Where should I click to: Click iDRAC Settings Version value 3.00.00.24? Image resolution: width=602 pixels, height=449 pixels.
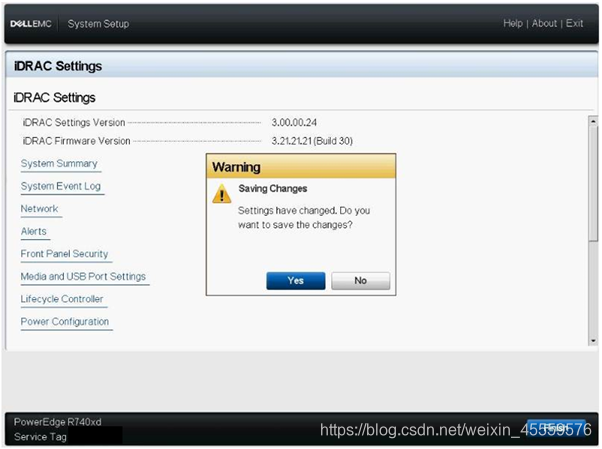pyautogui.click(x=294, y=123)
